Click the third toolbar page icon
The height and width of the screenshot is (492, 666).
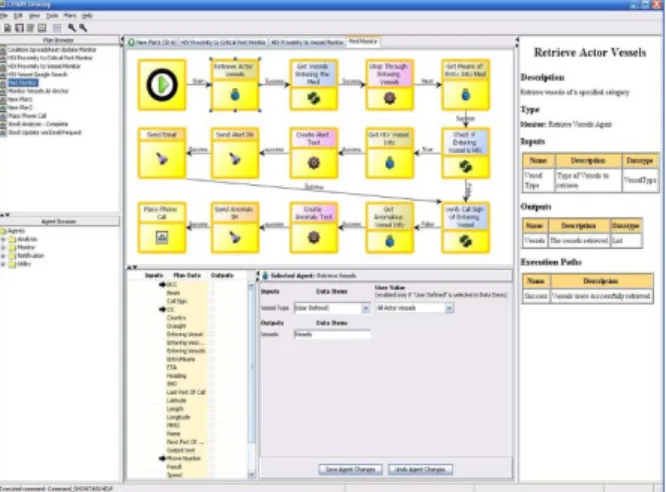point(31,28)
